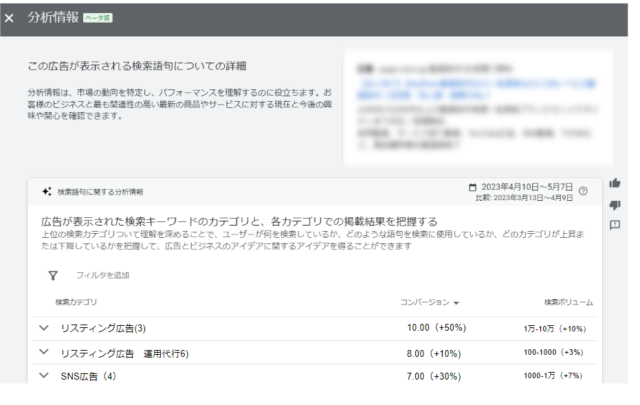Select the SNS広告 (4) category name
640x405 pixels.
[89, 376]
